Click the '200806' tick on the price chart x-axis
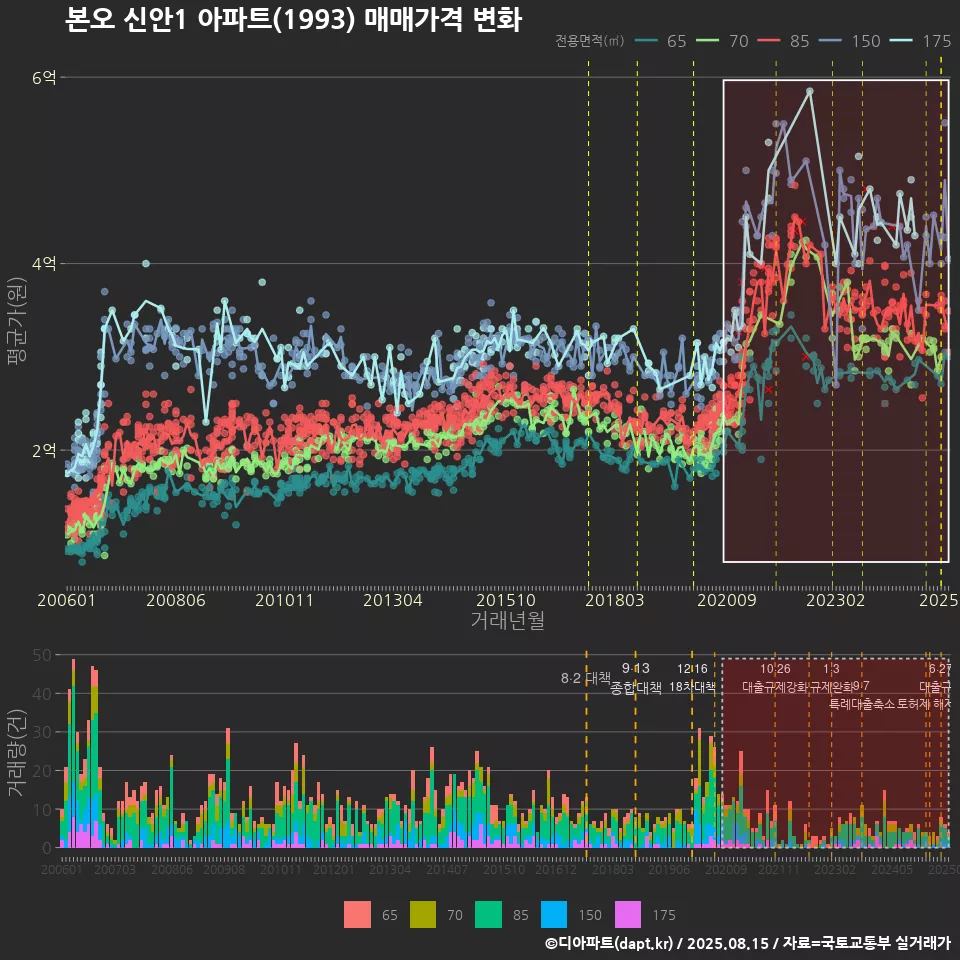The width and height of the screenshot is (960, 960). click(x=176, y=600)
